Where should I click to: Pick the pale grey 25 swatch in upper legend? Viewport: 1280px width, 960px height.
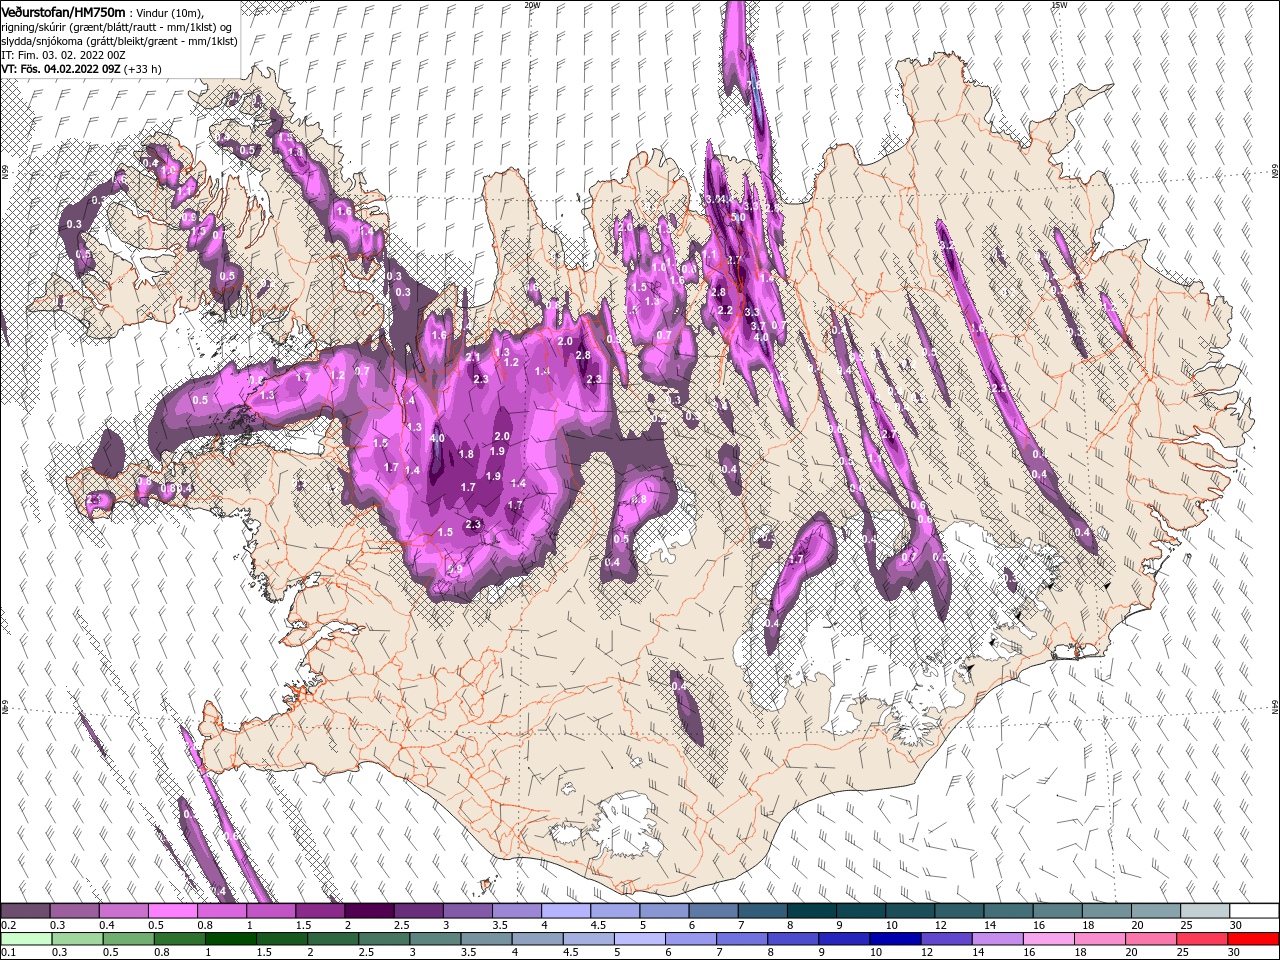[1205, 911]
